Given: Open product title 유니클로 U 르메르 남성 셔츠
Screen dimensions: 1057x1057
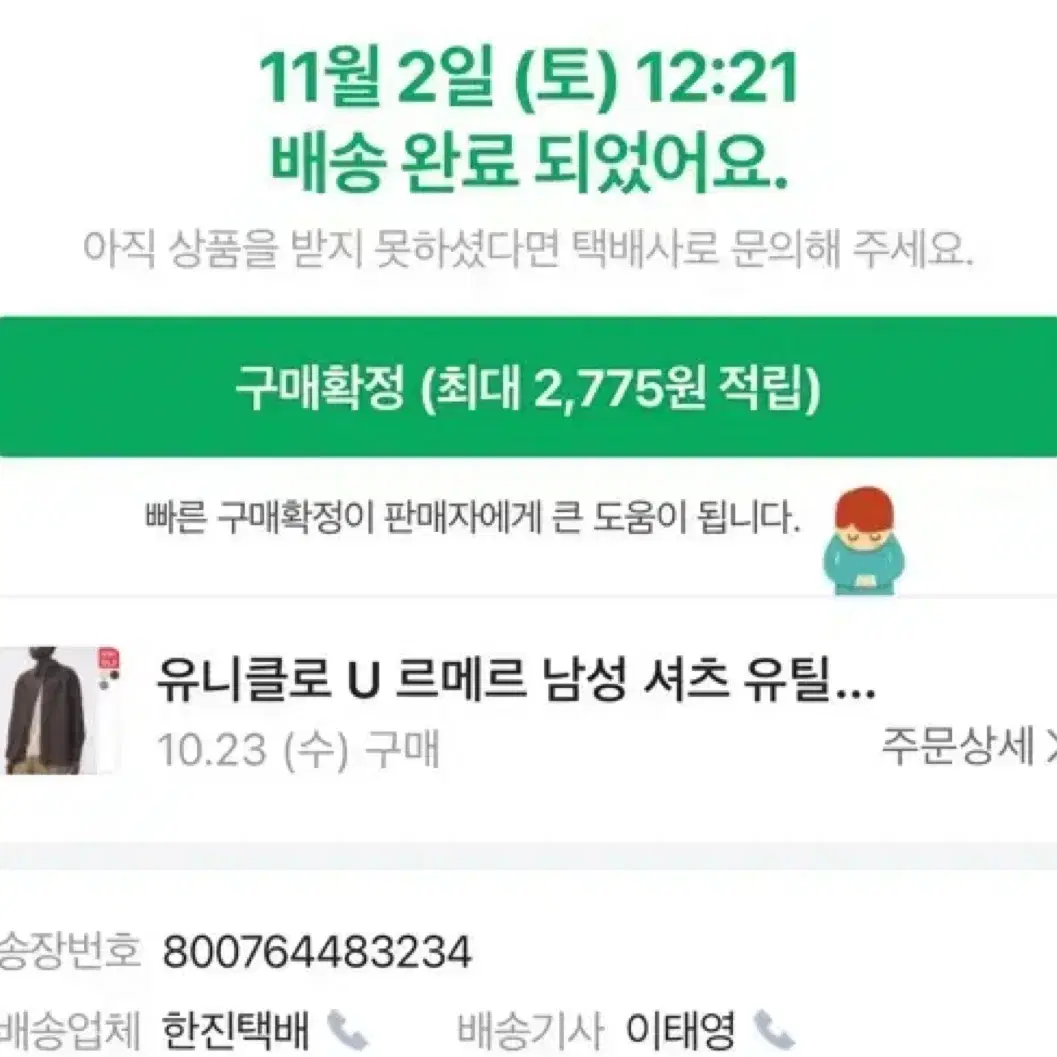Looking at the screenshot, I should pos(516,679).
